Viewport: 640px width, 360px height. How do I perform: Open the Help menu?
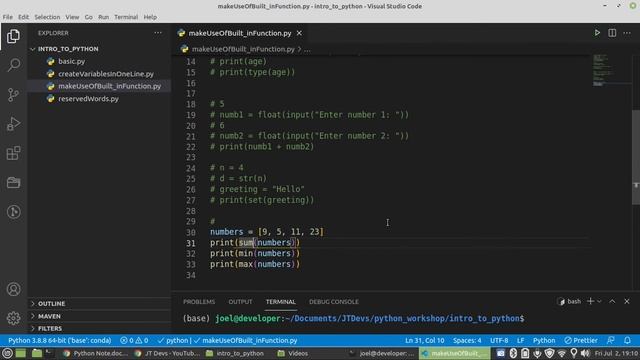[x=150, y=17]
